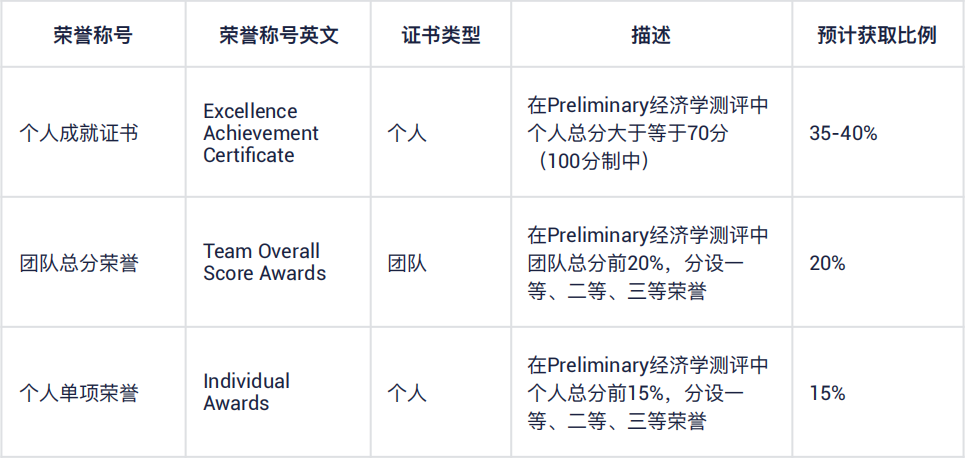
Task: Click the 团队总分荣誉 cell
Action: point(79,263)
